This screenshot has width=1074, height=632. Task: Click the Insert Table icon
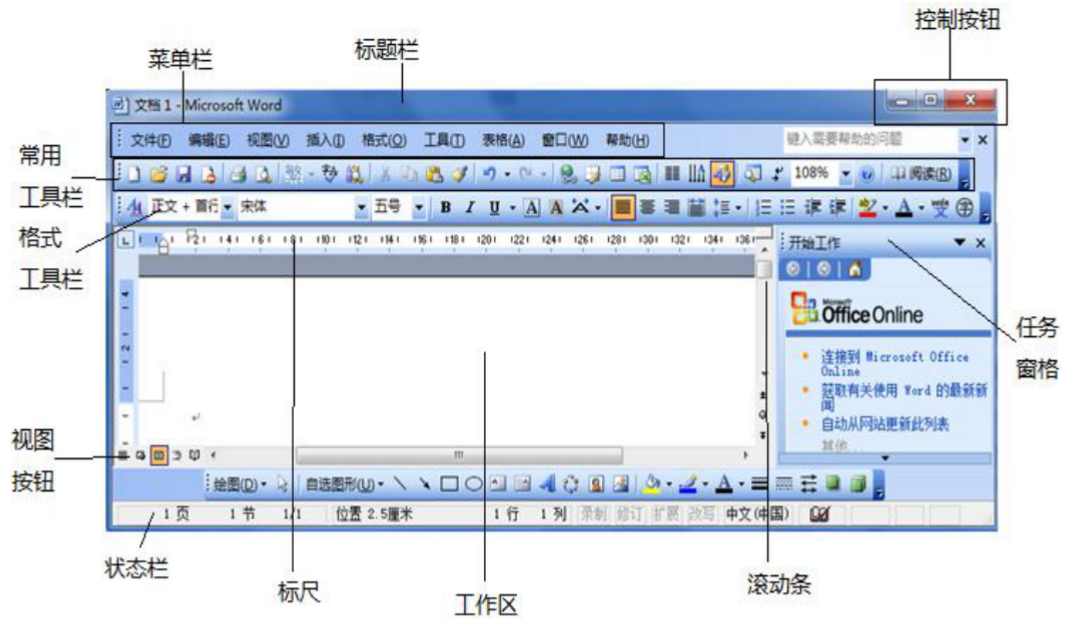(x=617, y=175)
